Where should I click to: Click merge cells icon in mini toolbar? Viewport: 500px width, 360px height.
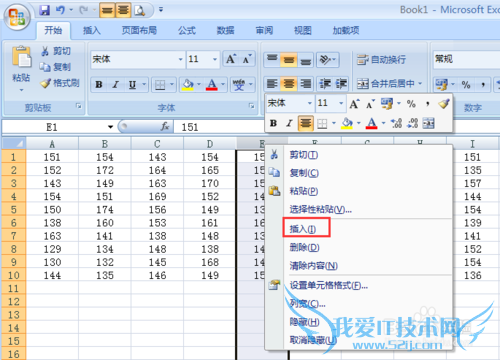(429, 123)
